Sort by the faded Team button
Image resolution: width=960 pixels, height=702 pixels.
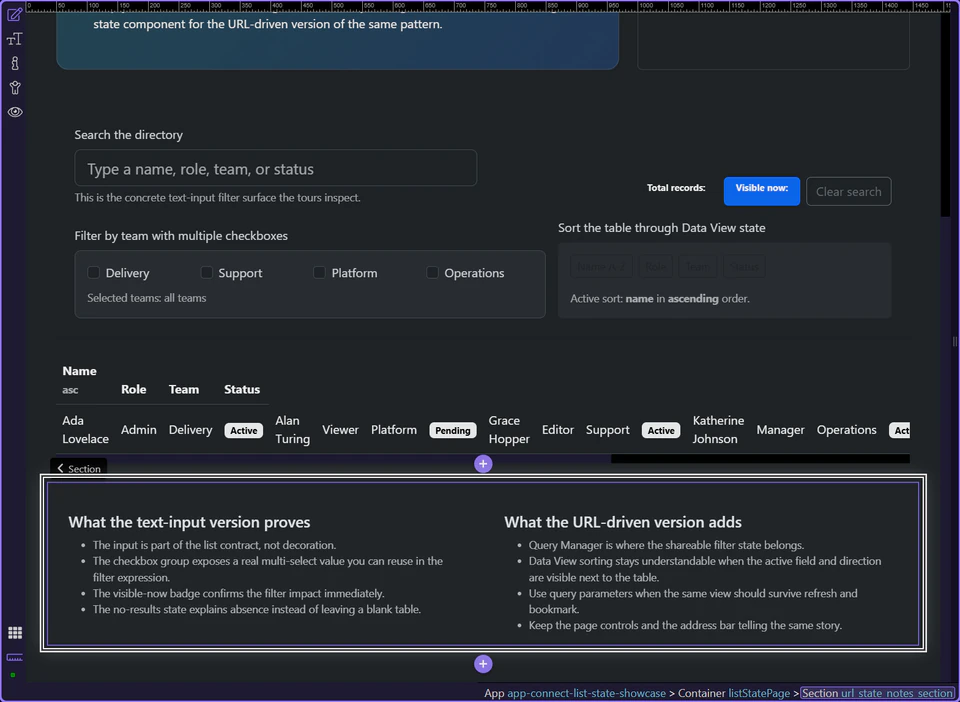[x=698, y=267]
